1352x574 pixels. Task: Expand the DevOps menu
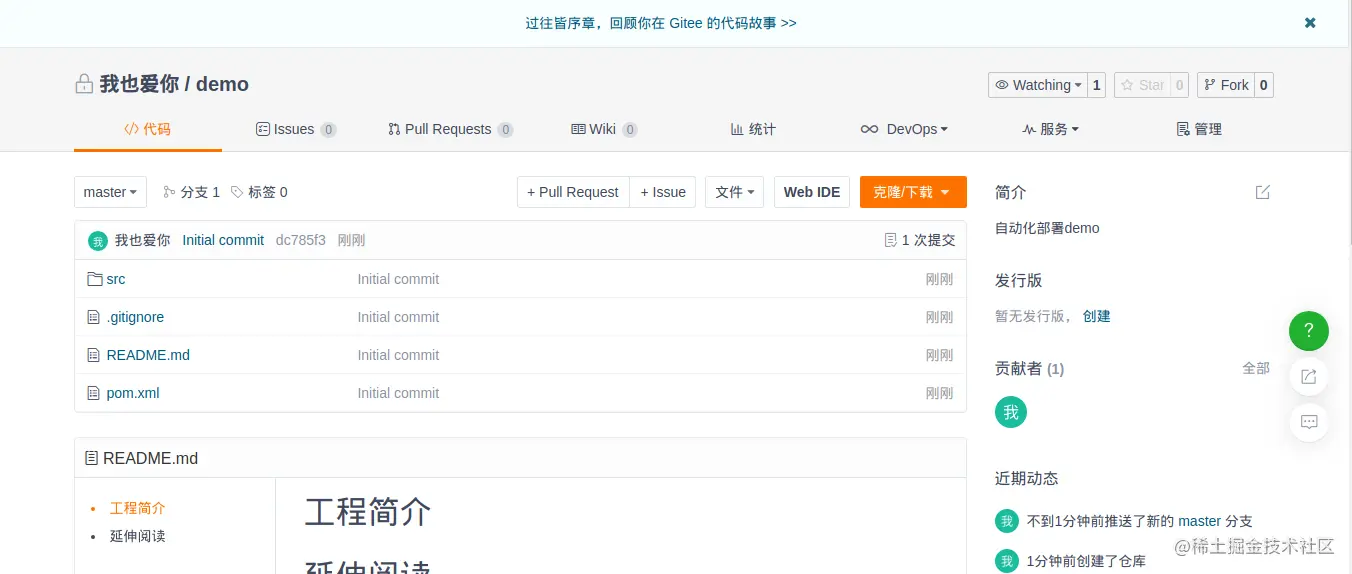pos(904,129)
